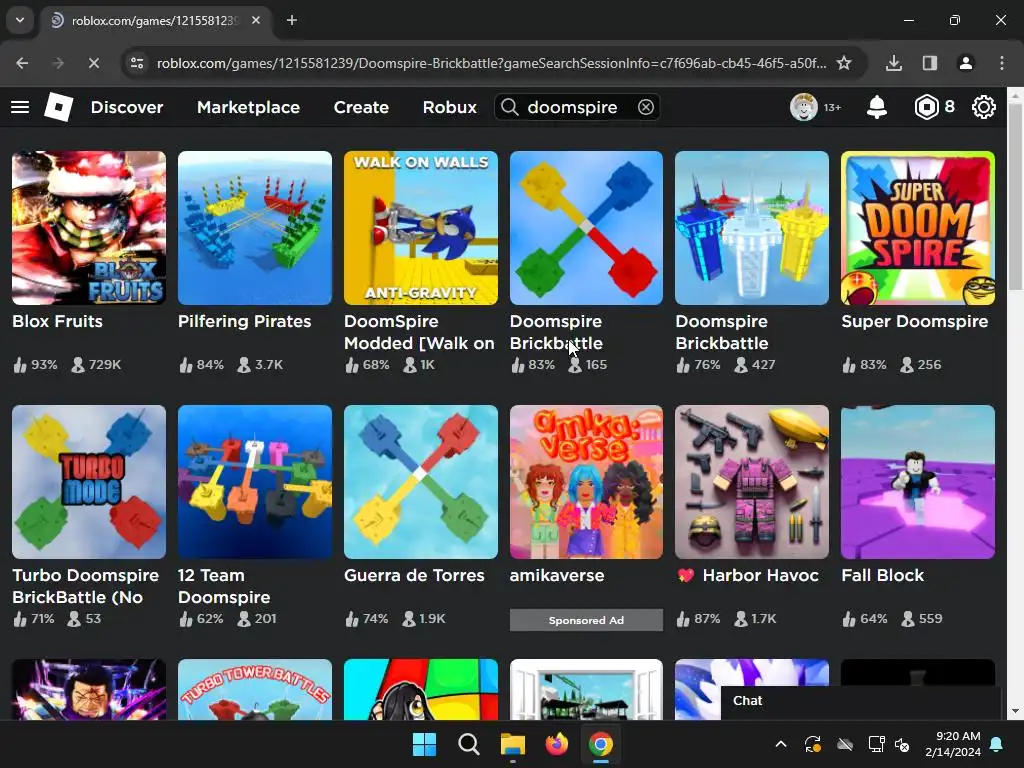Click the Guerra de Torres title link
The width and height of the screenshot is (1024, 768).
point(414,575)
